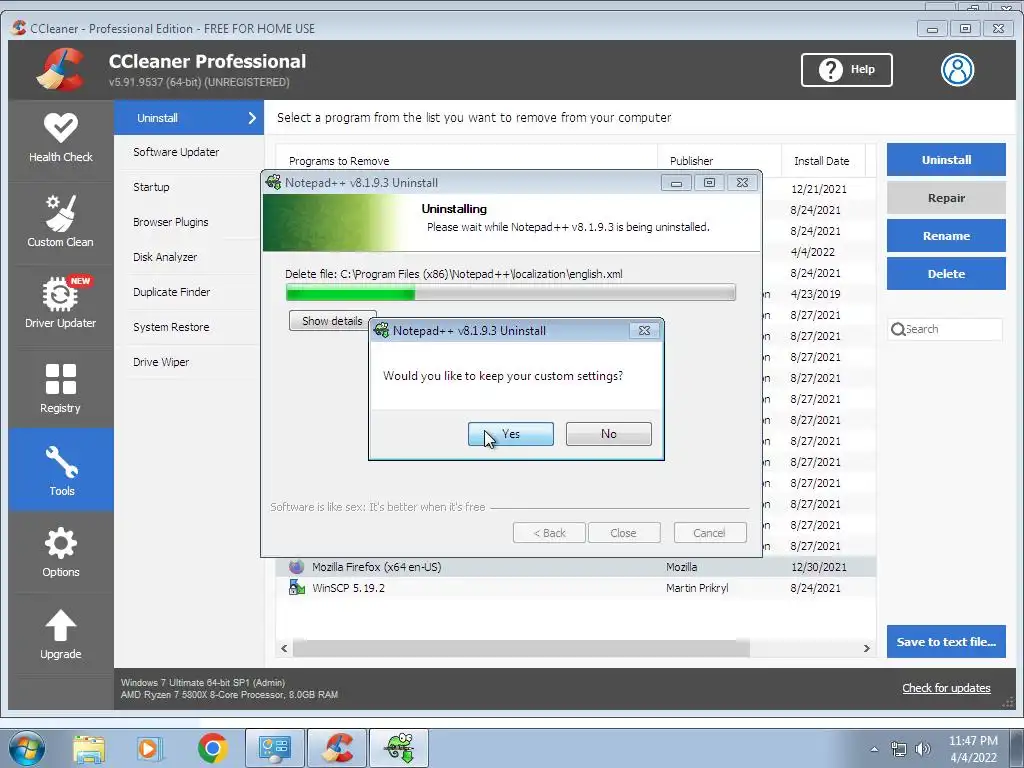Click the Rename button
This screenshot has width=1024, height=768.
click(946, 236)
